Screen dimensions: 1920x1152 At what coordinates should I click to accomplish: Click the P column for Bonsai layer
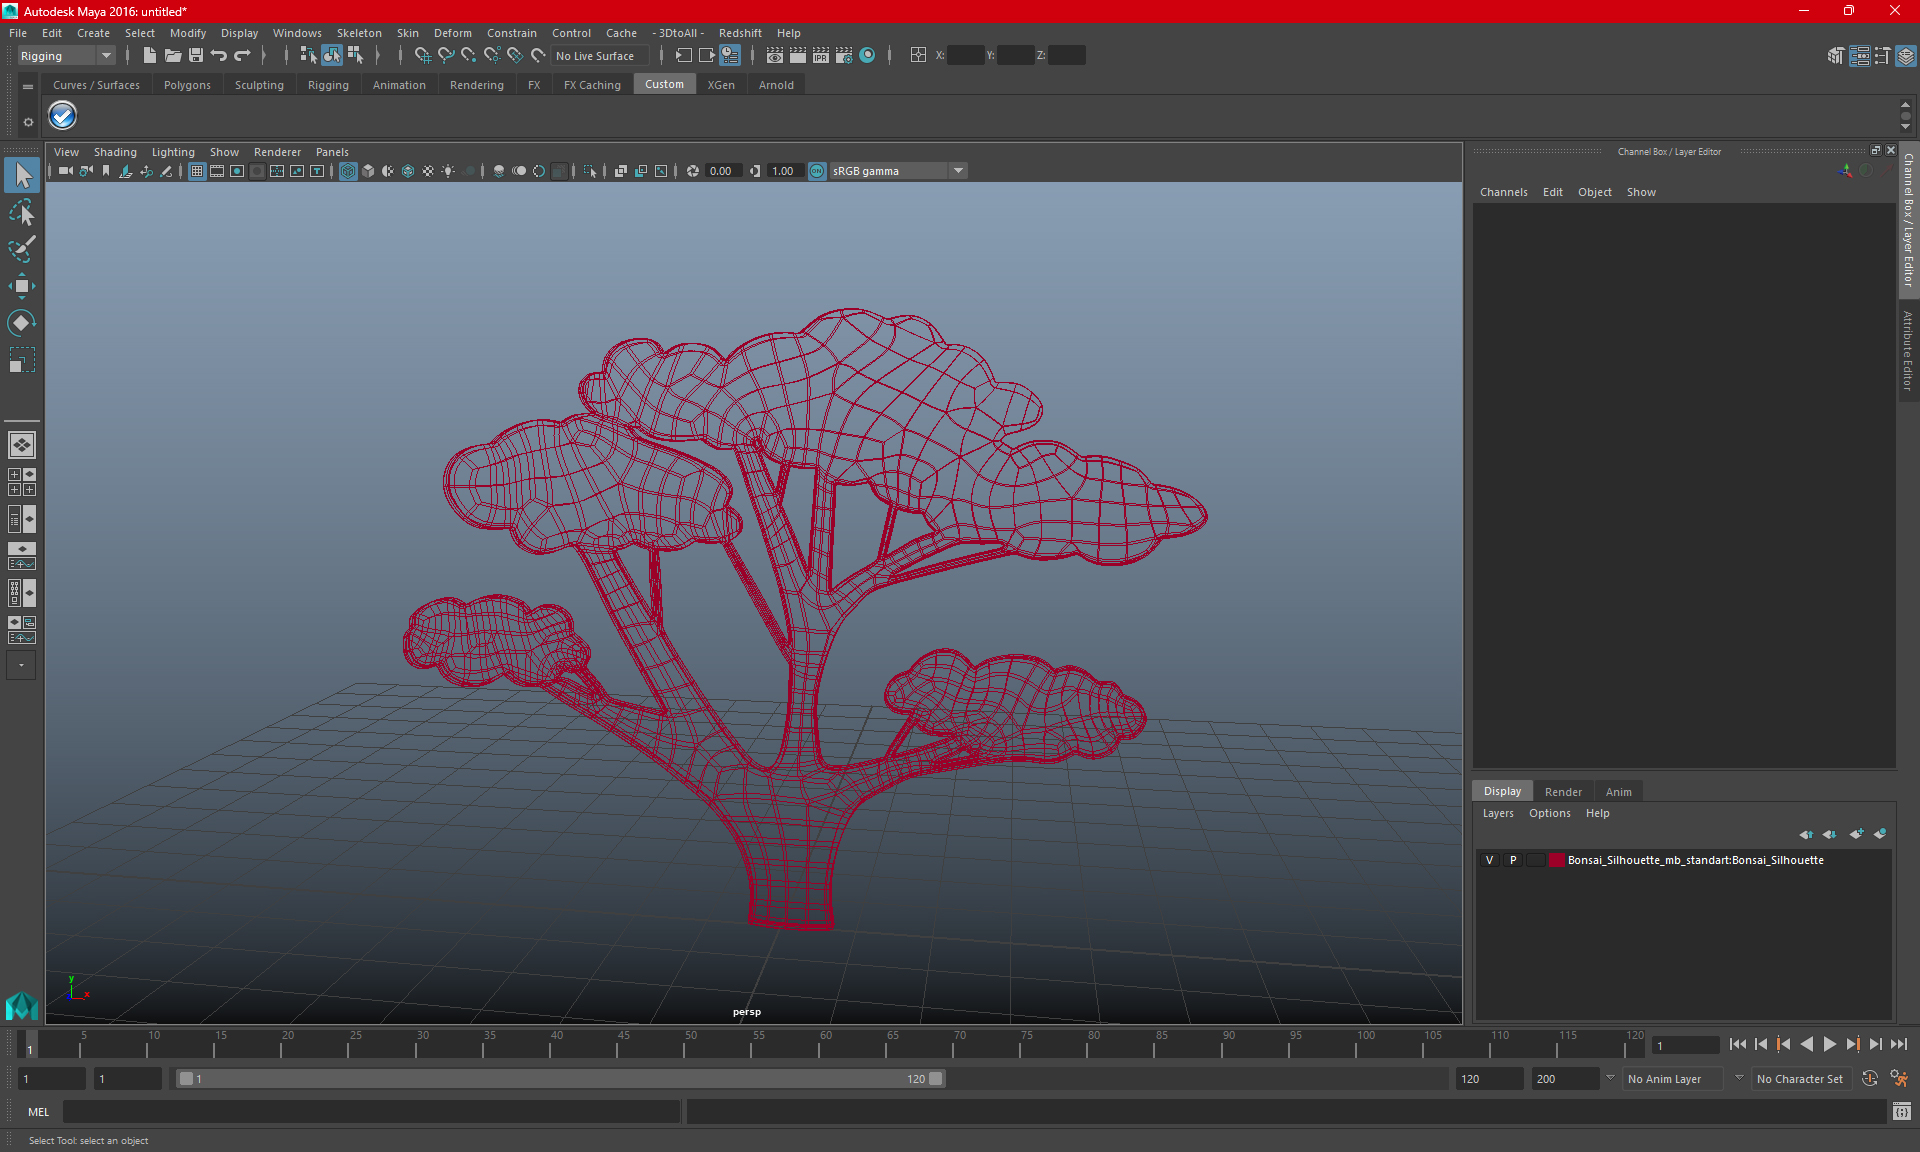tap(1511, 860)
